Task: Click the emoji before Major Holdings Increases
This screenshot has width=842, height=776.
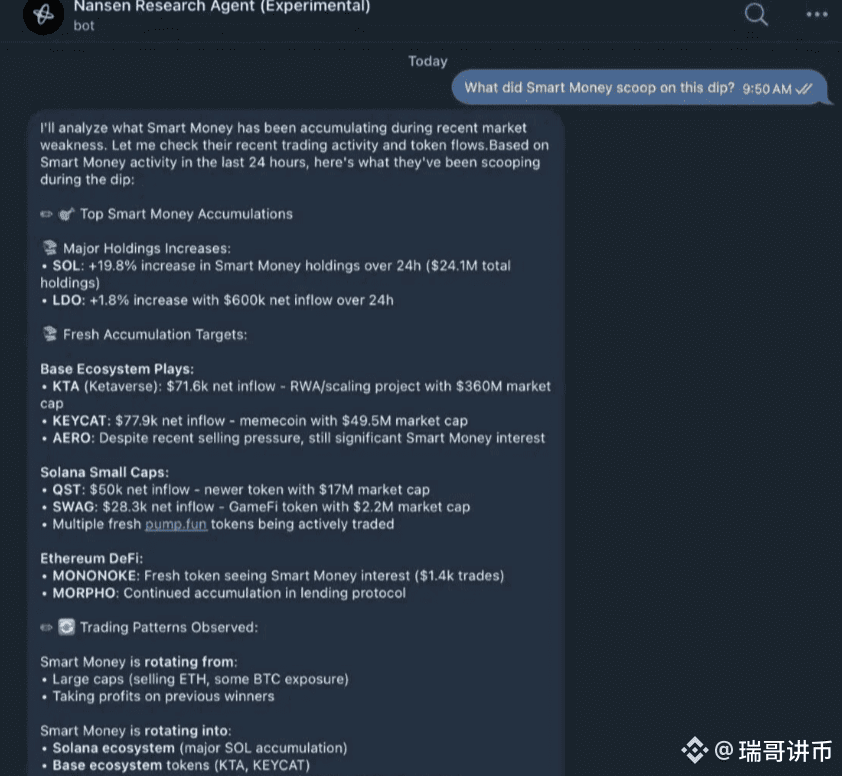Action: coord(50,248)
